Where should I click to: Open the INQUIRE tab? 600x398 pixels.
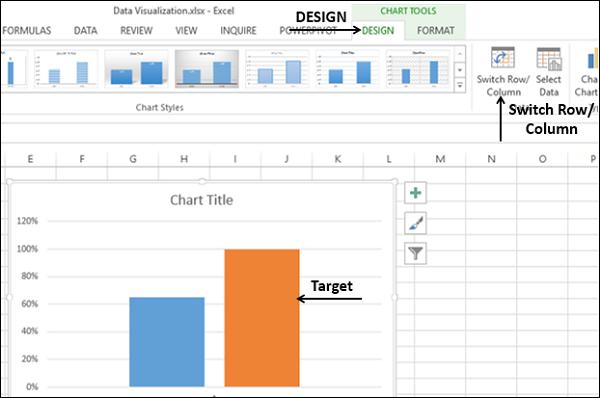[238, 31]
